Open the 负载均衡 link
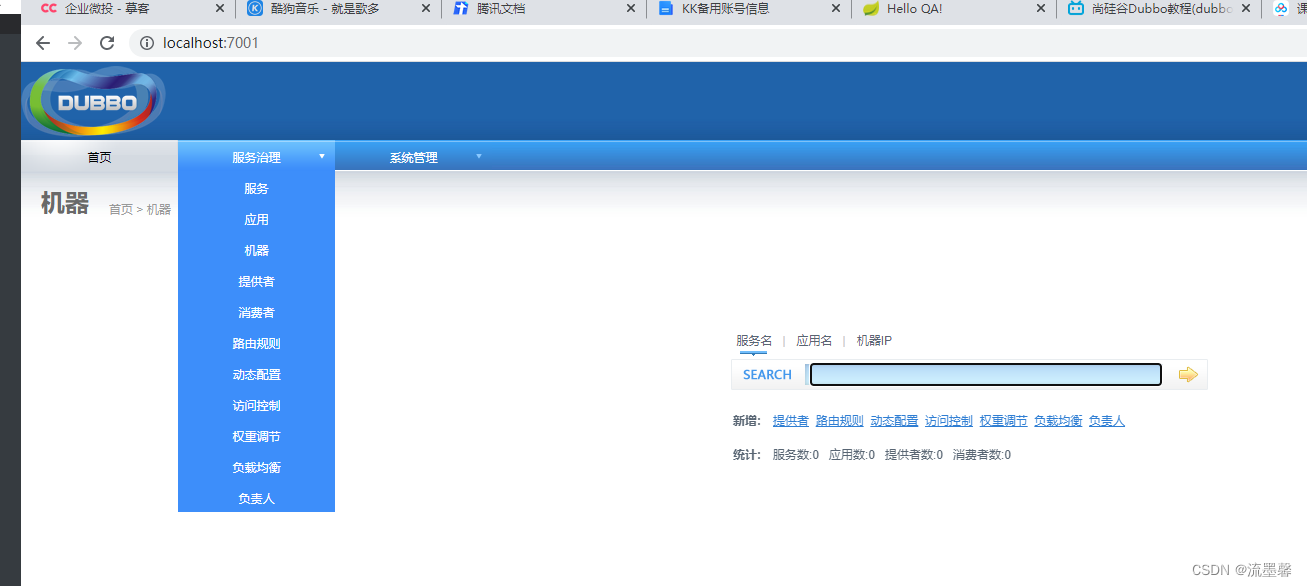1307x586 pixels. [1058, 420]
